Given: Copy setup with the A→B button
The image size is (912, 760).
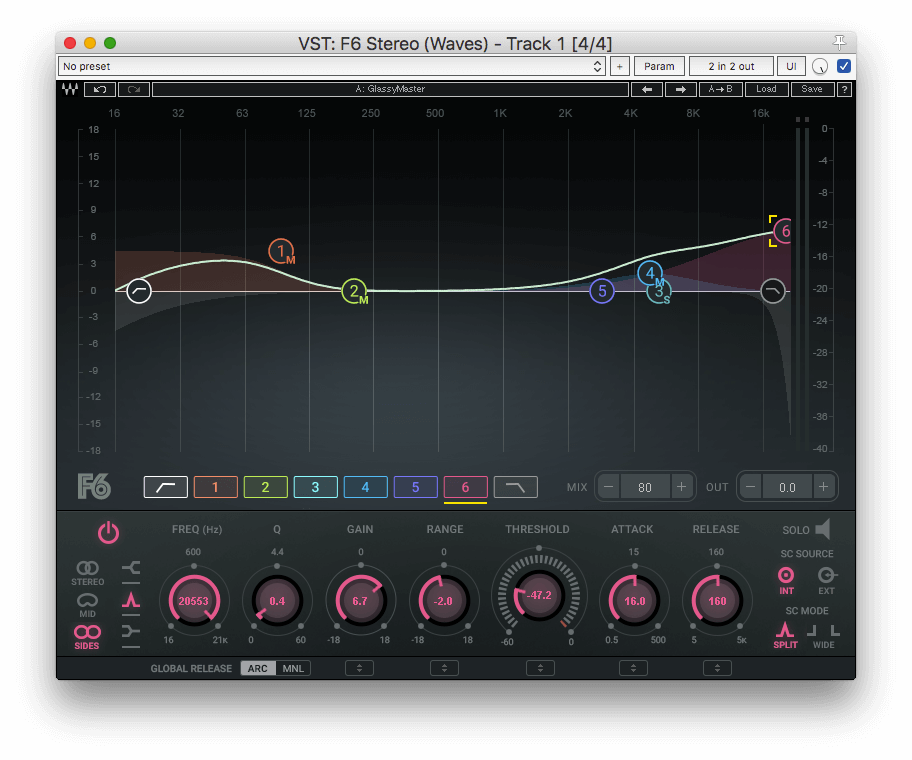Looking at the screenshot, I should pyautogui.click(x=720, y=89).
